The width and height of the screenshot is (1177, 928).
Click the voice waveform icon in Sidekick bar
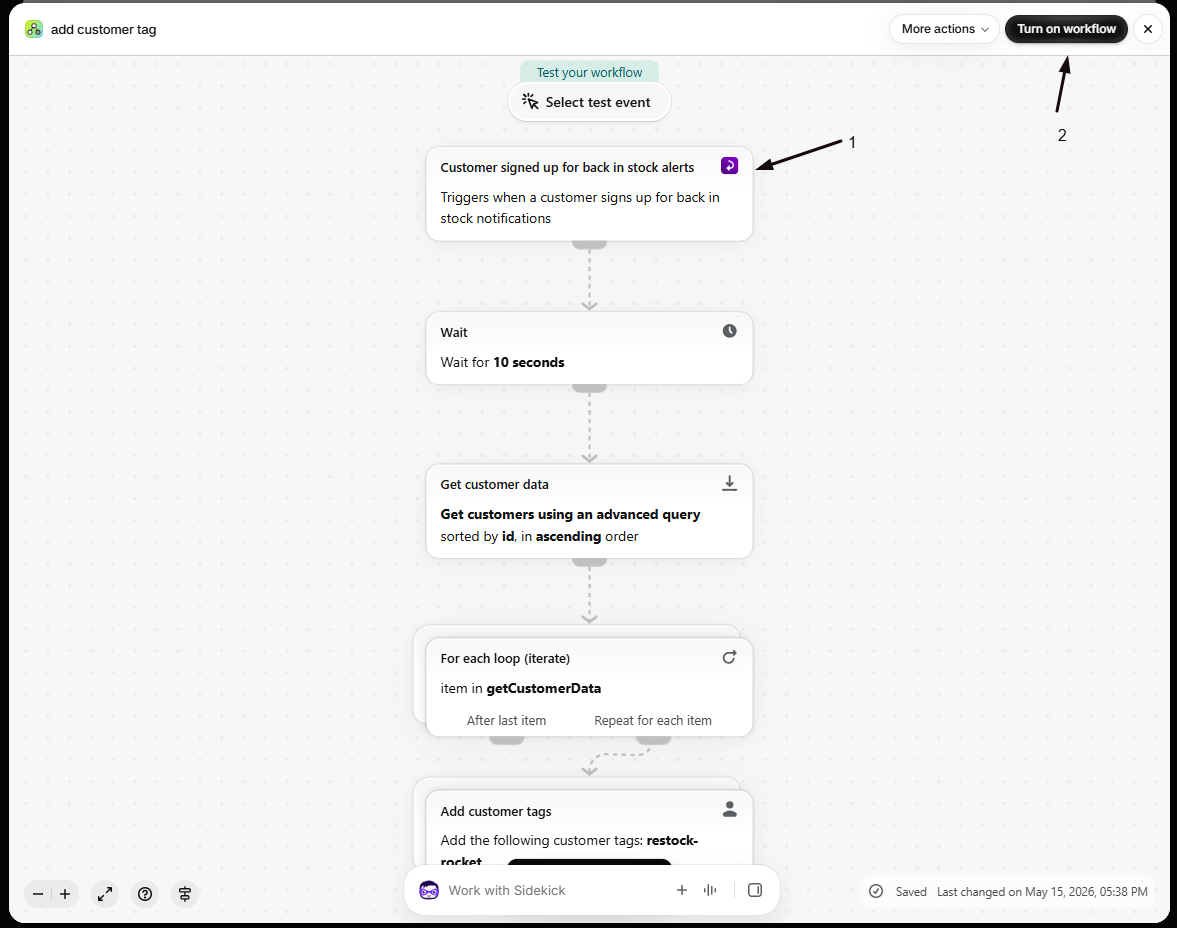(710, 890)
